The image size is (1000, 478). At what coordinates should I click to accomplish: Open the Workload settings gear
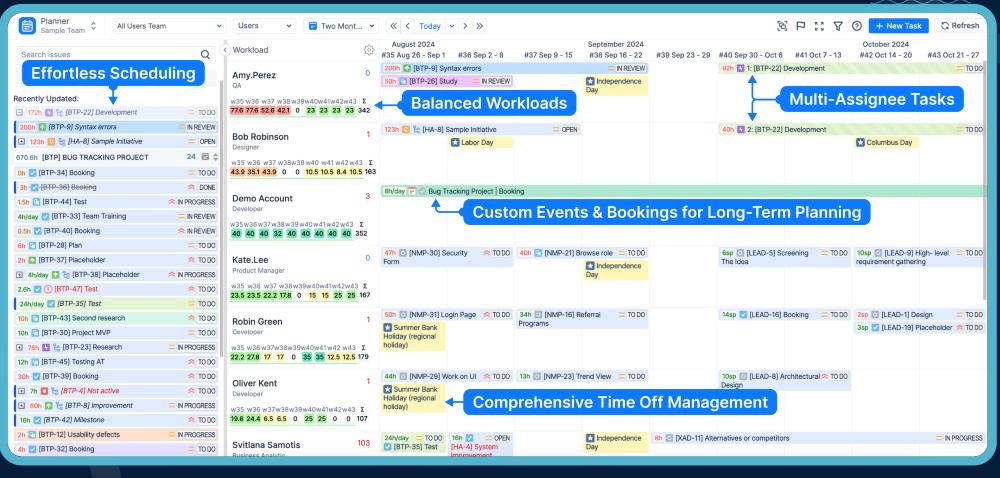(x=369, y=50)
